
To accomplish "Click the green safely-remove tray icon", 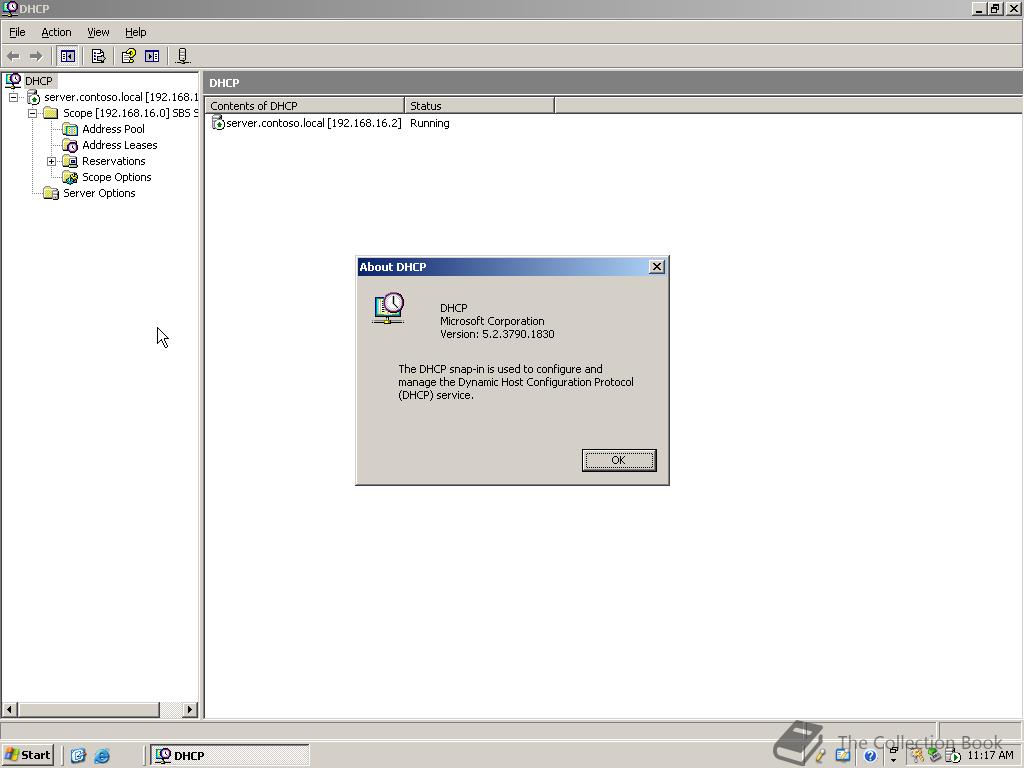I will click(x=935, y=756).
